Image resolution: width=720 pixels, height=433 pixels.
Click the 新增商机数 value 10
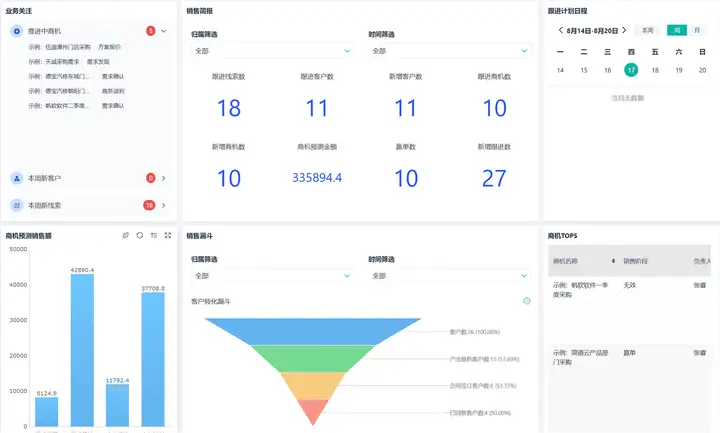pos(229,178)
